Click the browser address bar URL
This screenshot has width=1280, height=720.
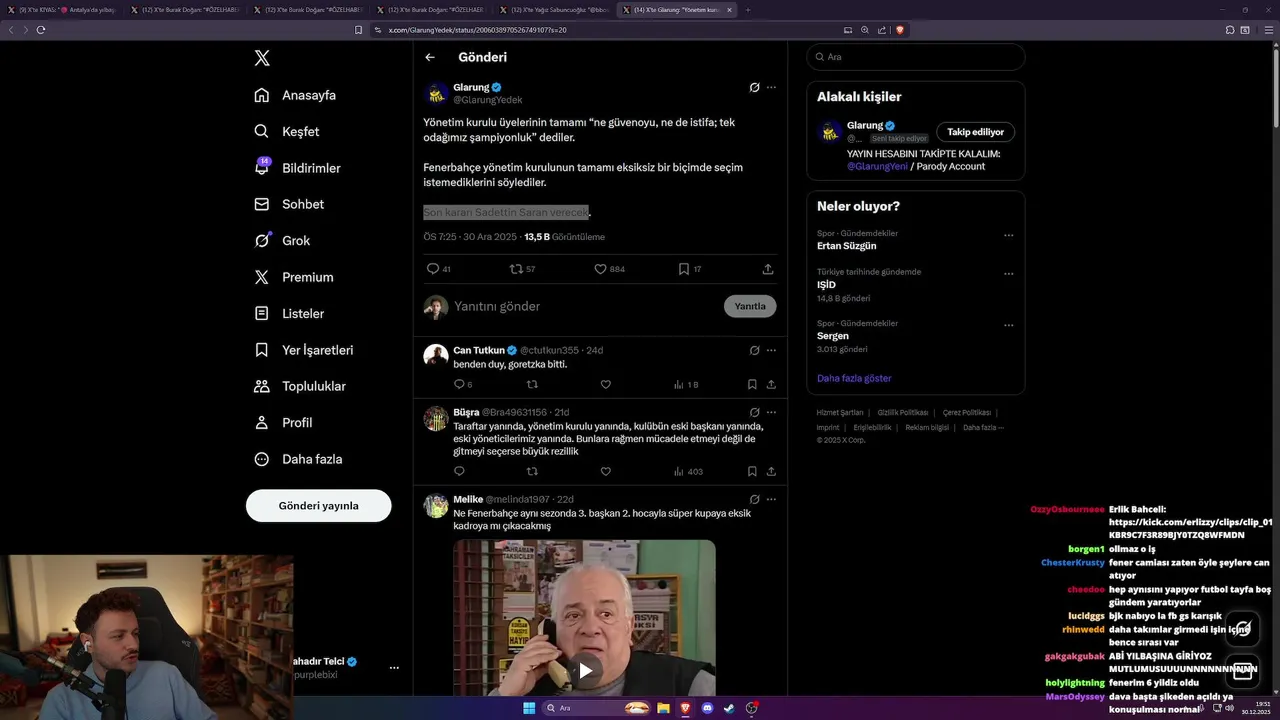pos(478,30)
